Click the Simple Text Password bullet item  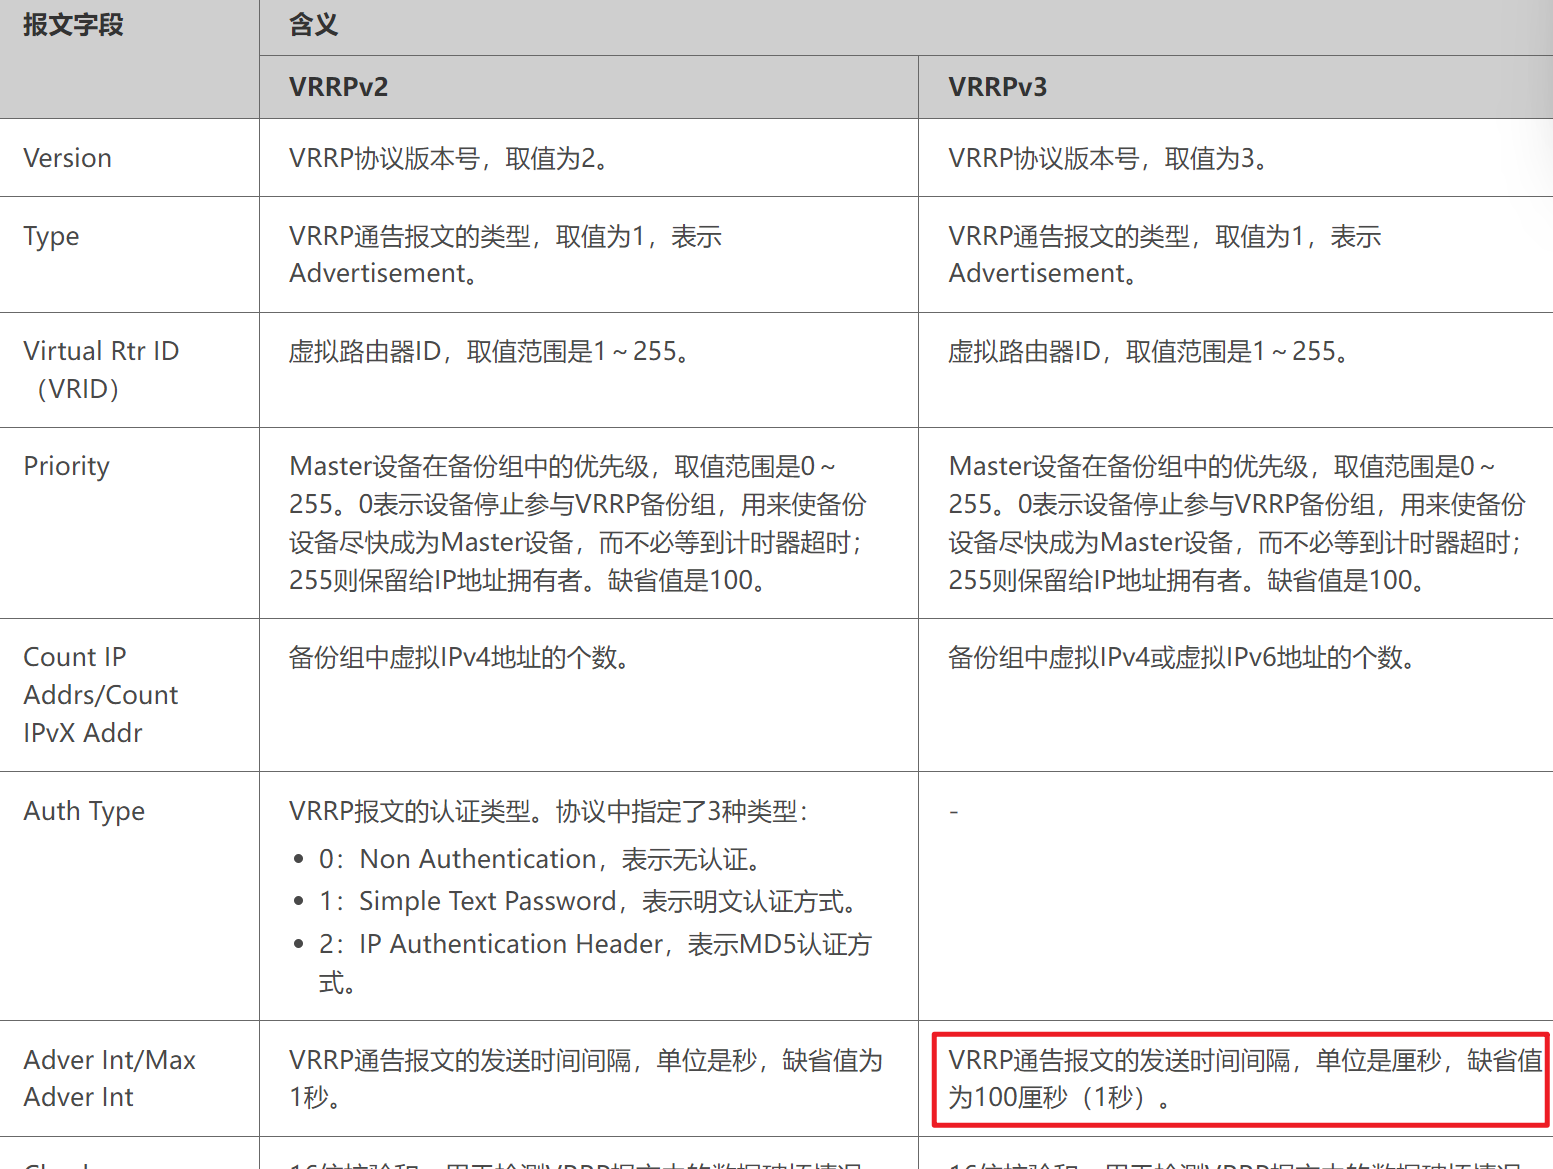click(588, 901)
